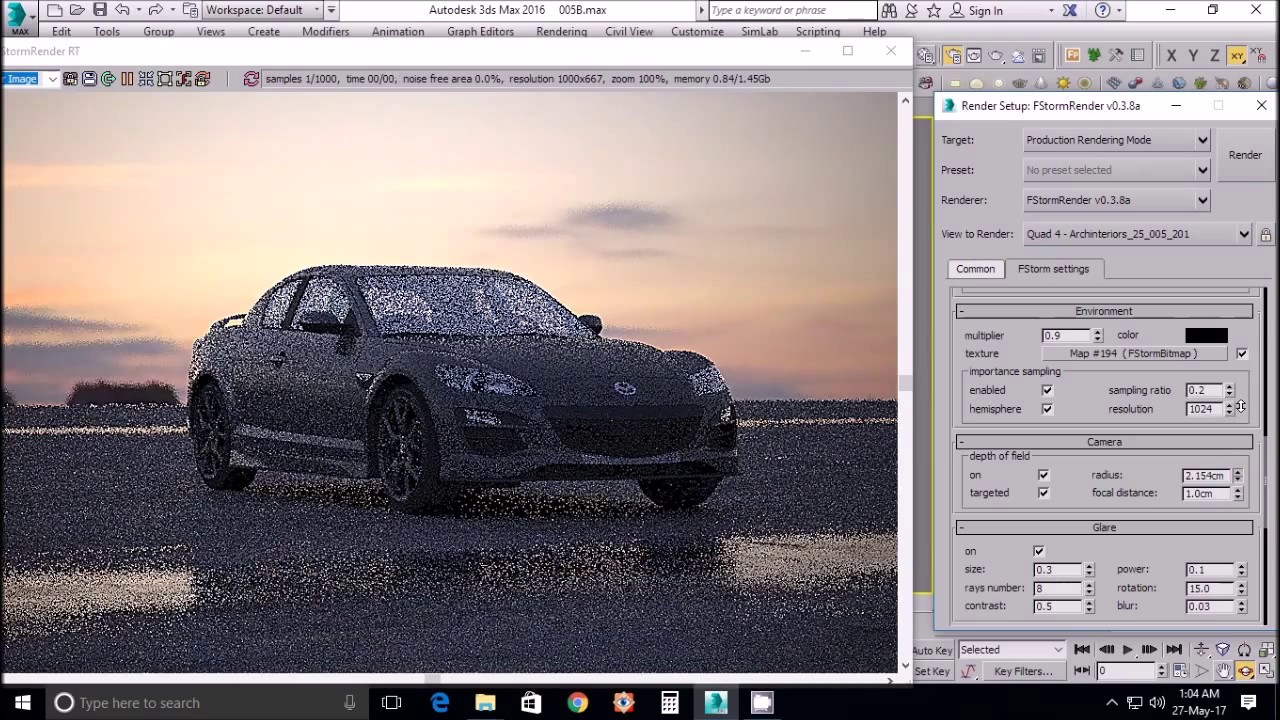Viewport: 1280px width, 720px height.
Task: Select the Pan View hand tool
Action: tap(1223, 671)
